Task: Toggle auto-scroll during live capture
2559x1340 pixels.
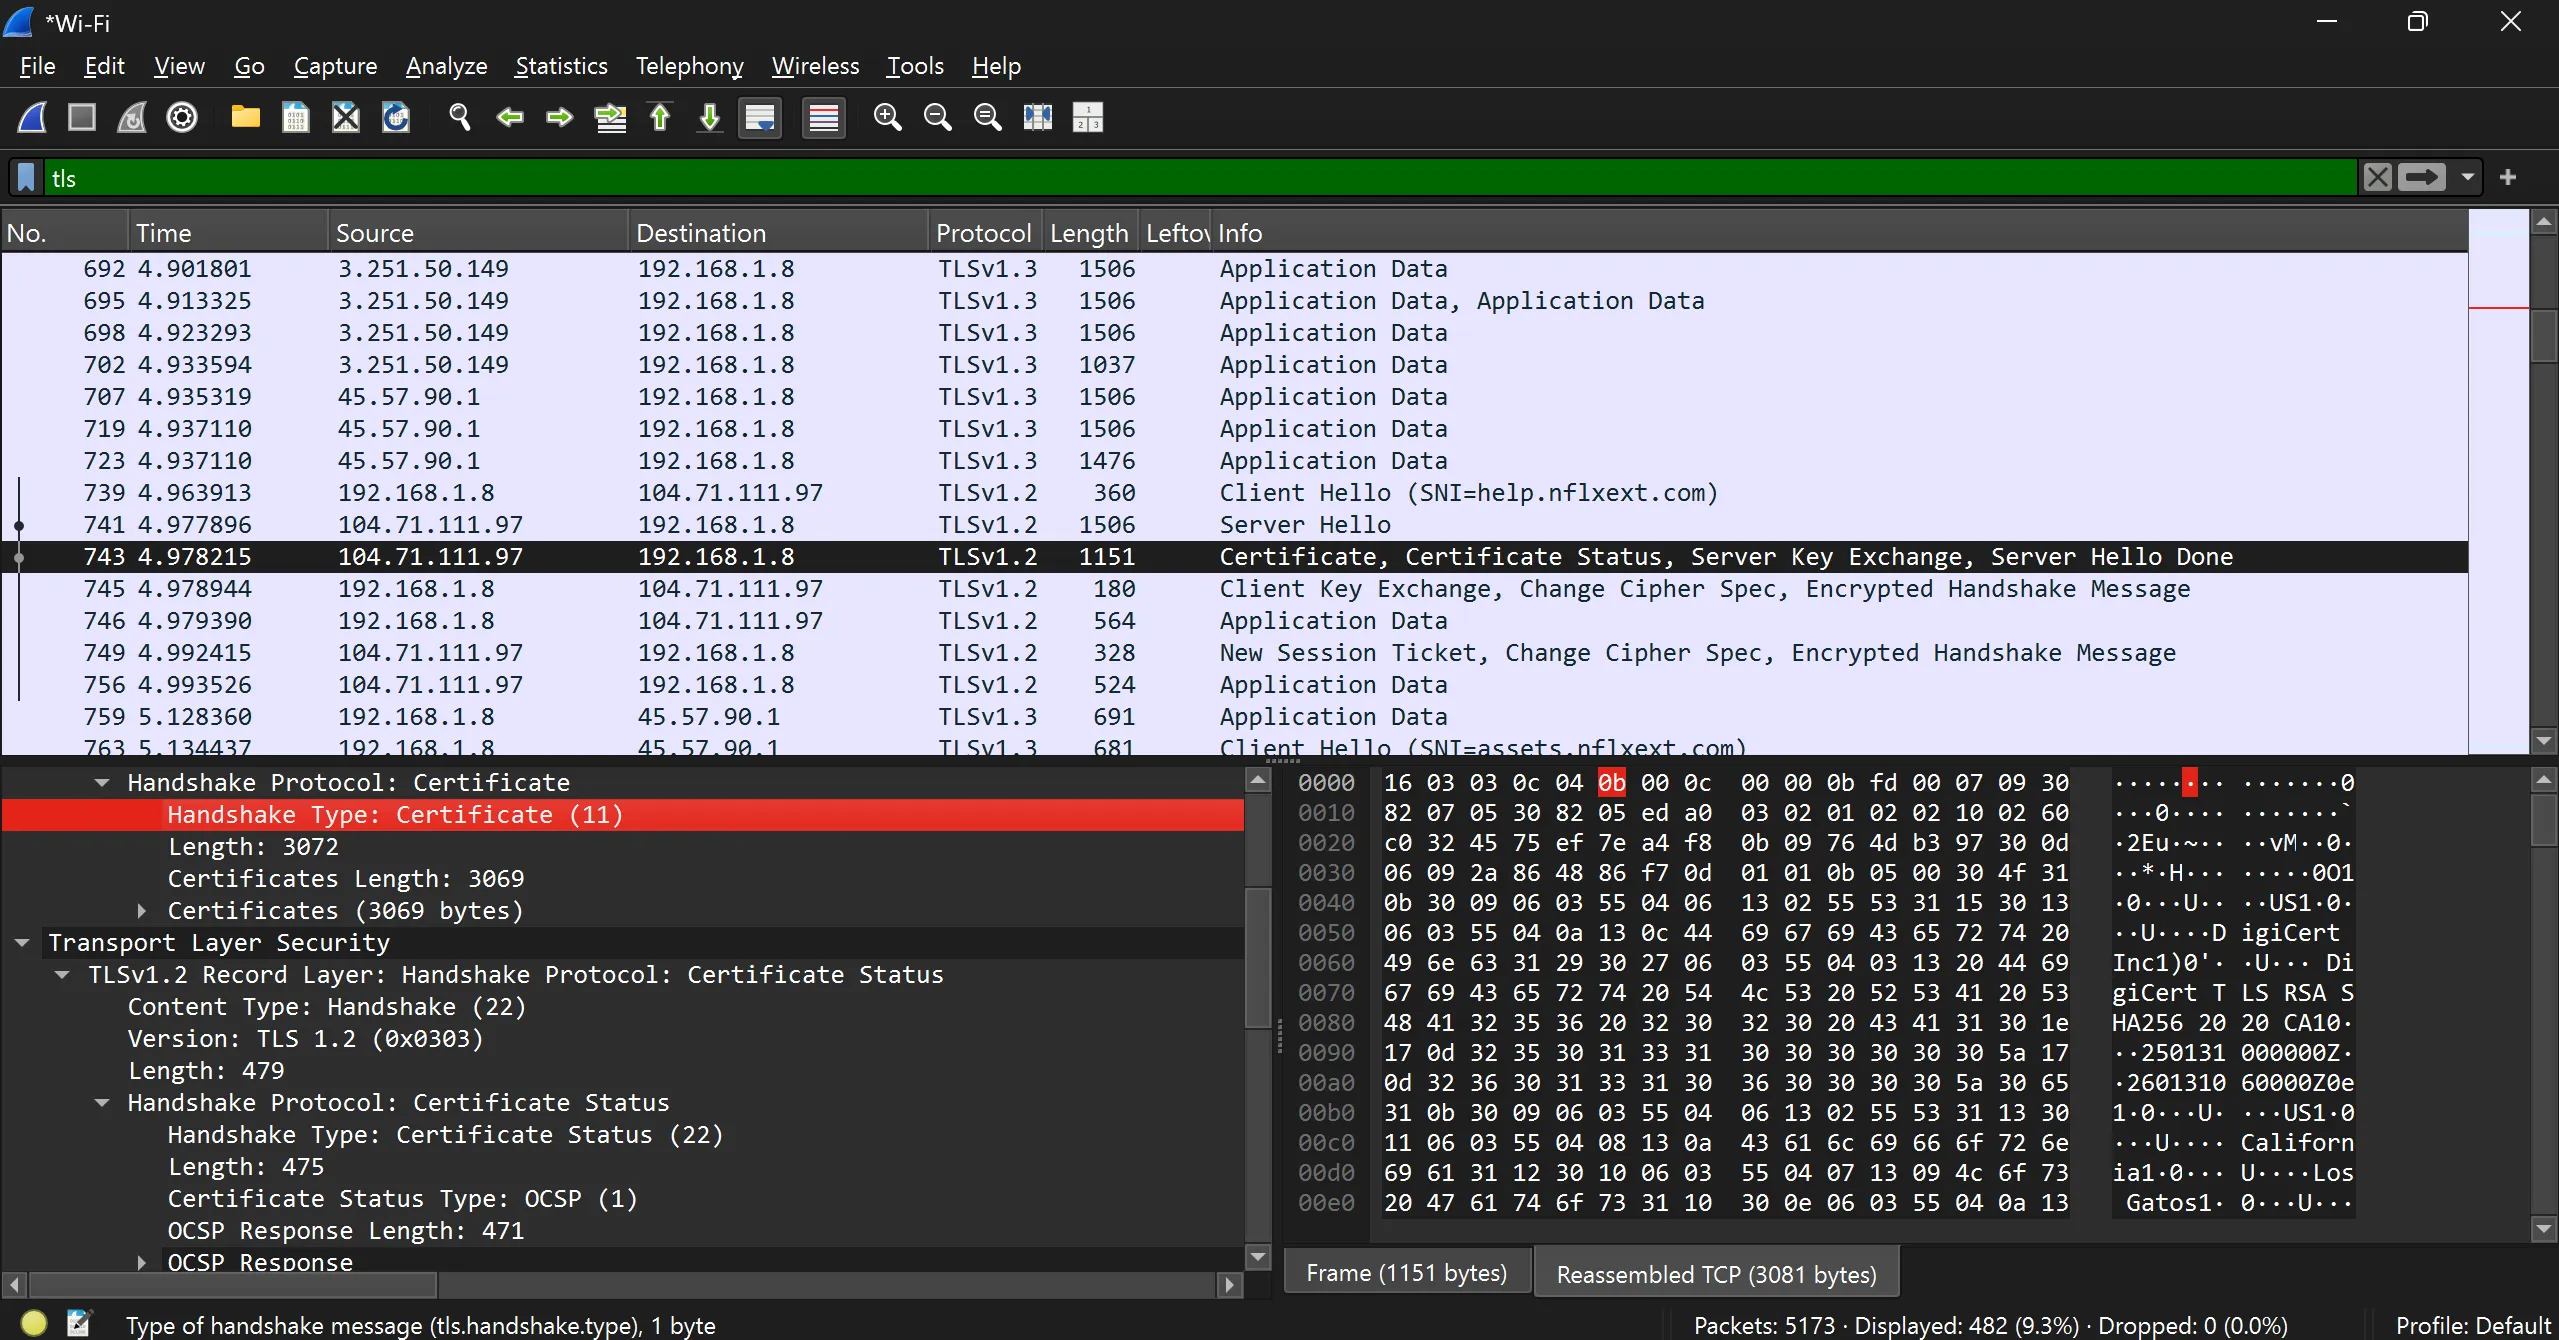Action: (760, 118)
